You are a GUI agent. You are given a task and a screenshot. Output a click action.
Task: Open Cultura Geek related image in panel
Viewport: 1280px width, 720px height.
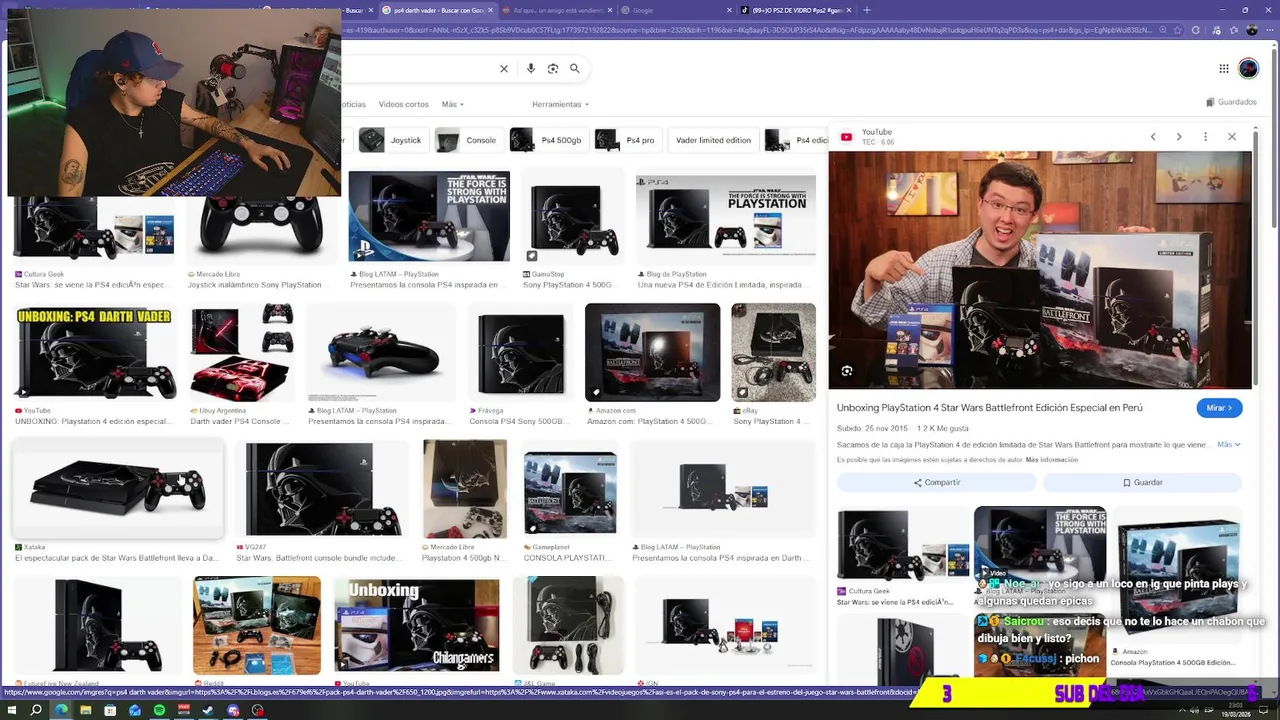coord(903,546)
